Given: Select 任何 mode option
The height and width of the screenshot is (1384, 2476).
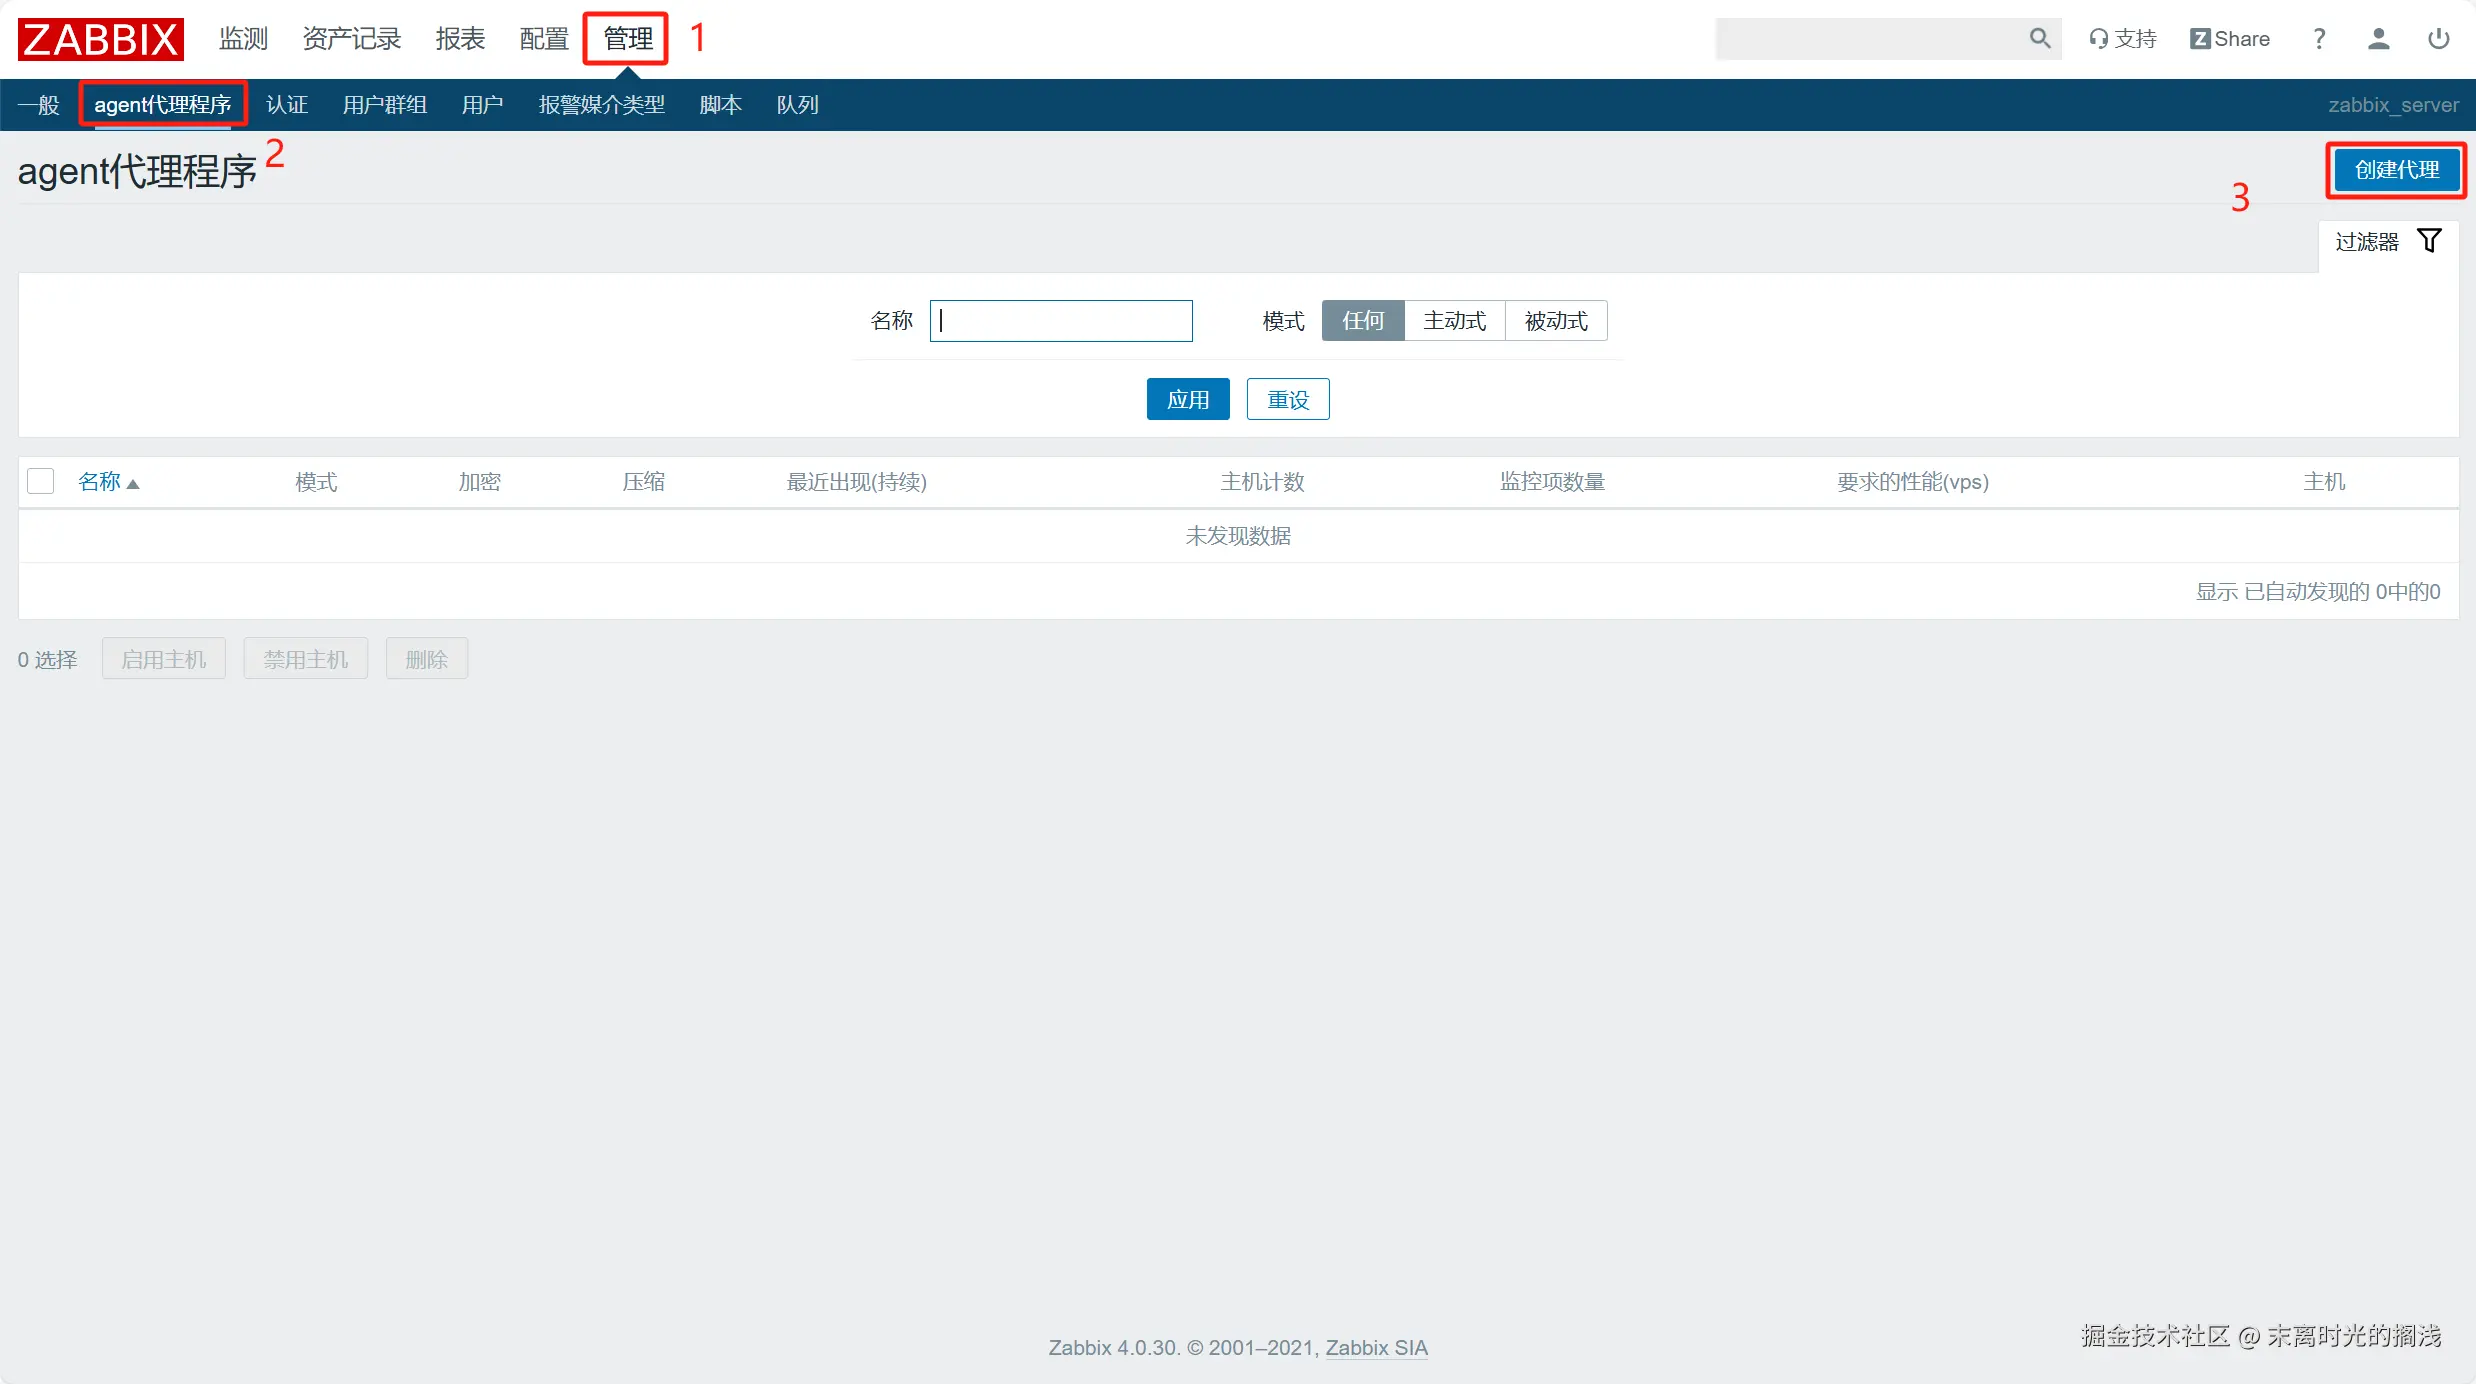Looking at the screenshot, I should pos(1362,321).
